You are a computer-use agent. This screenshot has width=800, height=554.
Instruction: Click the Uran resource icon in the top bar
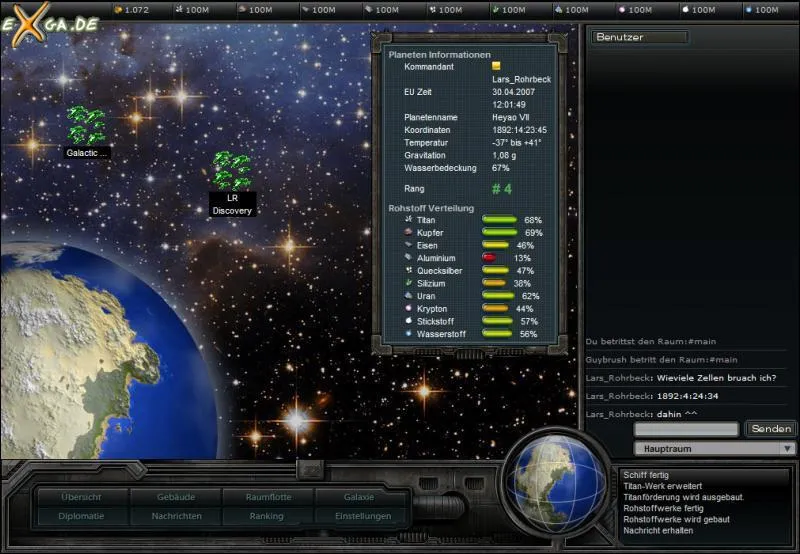tap(559, 10)
